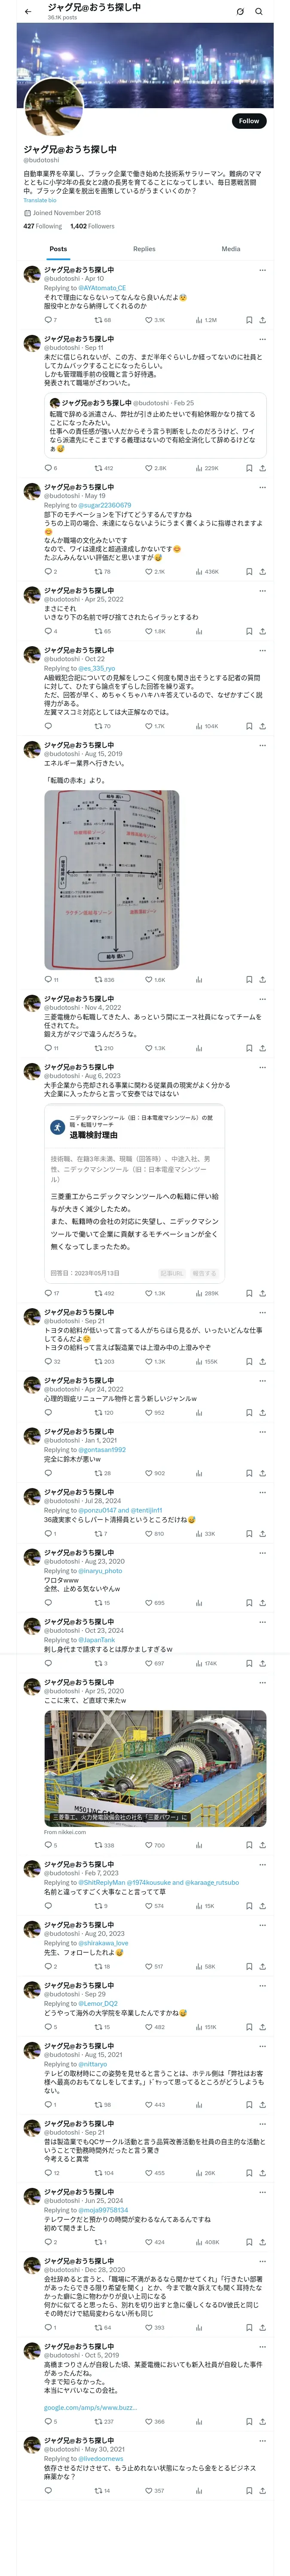This screenshot has width=290, height=2576.
Task: Share the Oct 22 tweet
Action: (262, 726)
